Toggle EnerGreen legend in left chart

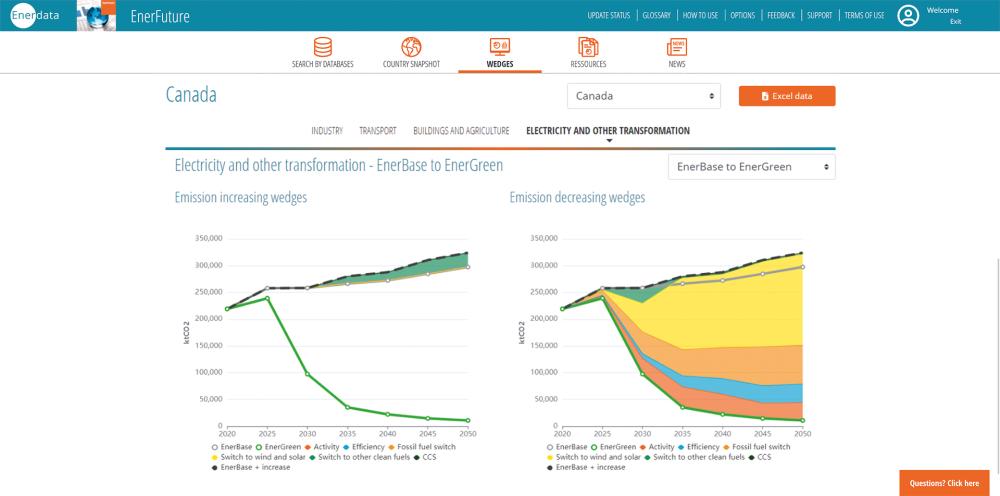coord(279,447)
